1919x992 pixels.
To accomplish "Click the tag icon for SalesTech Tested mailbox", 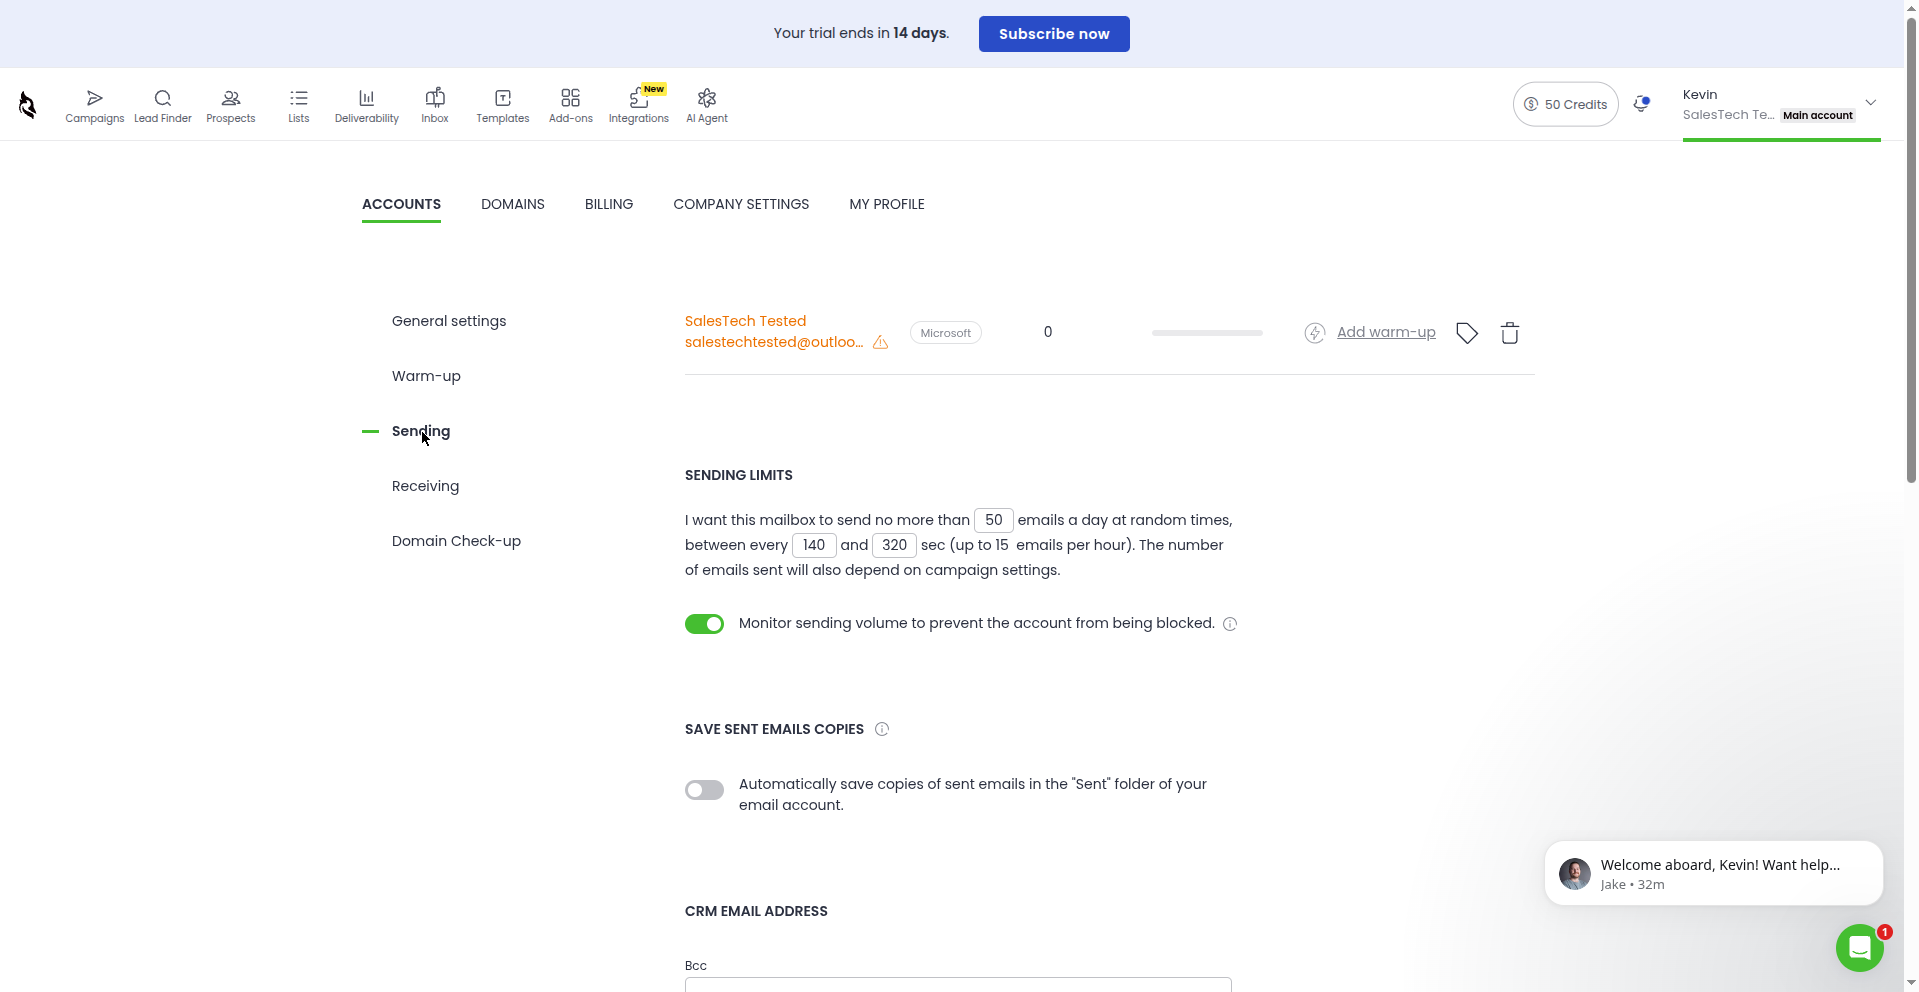I will (1467, 333).
